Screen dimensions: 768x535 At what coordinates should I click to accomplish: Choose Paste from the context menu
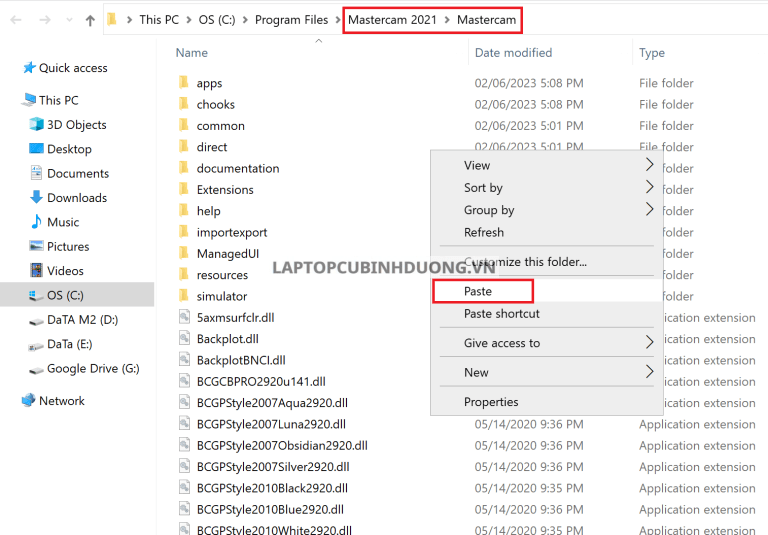[478, 291]
